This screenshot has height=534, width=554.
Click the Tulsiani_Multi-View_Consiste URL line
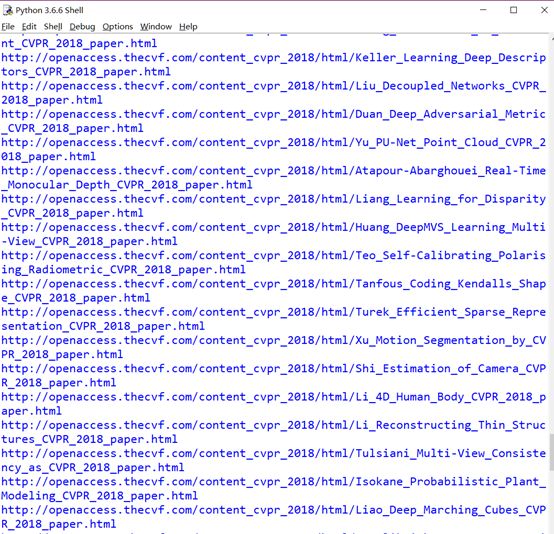pos(273,453)
